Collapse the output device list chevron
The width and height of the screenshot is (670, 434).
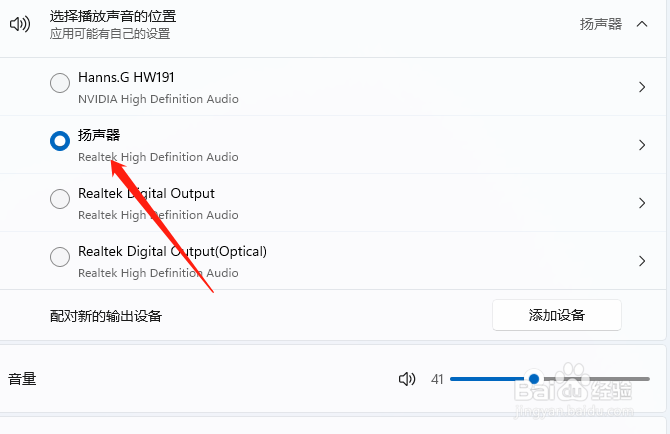(642, 24)
